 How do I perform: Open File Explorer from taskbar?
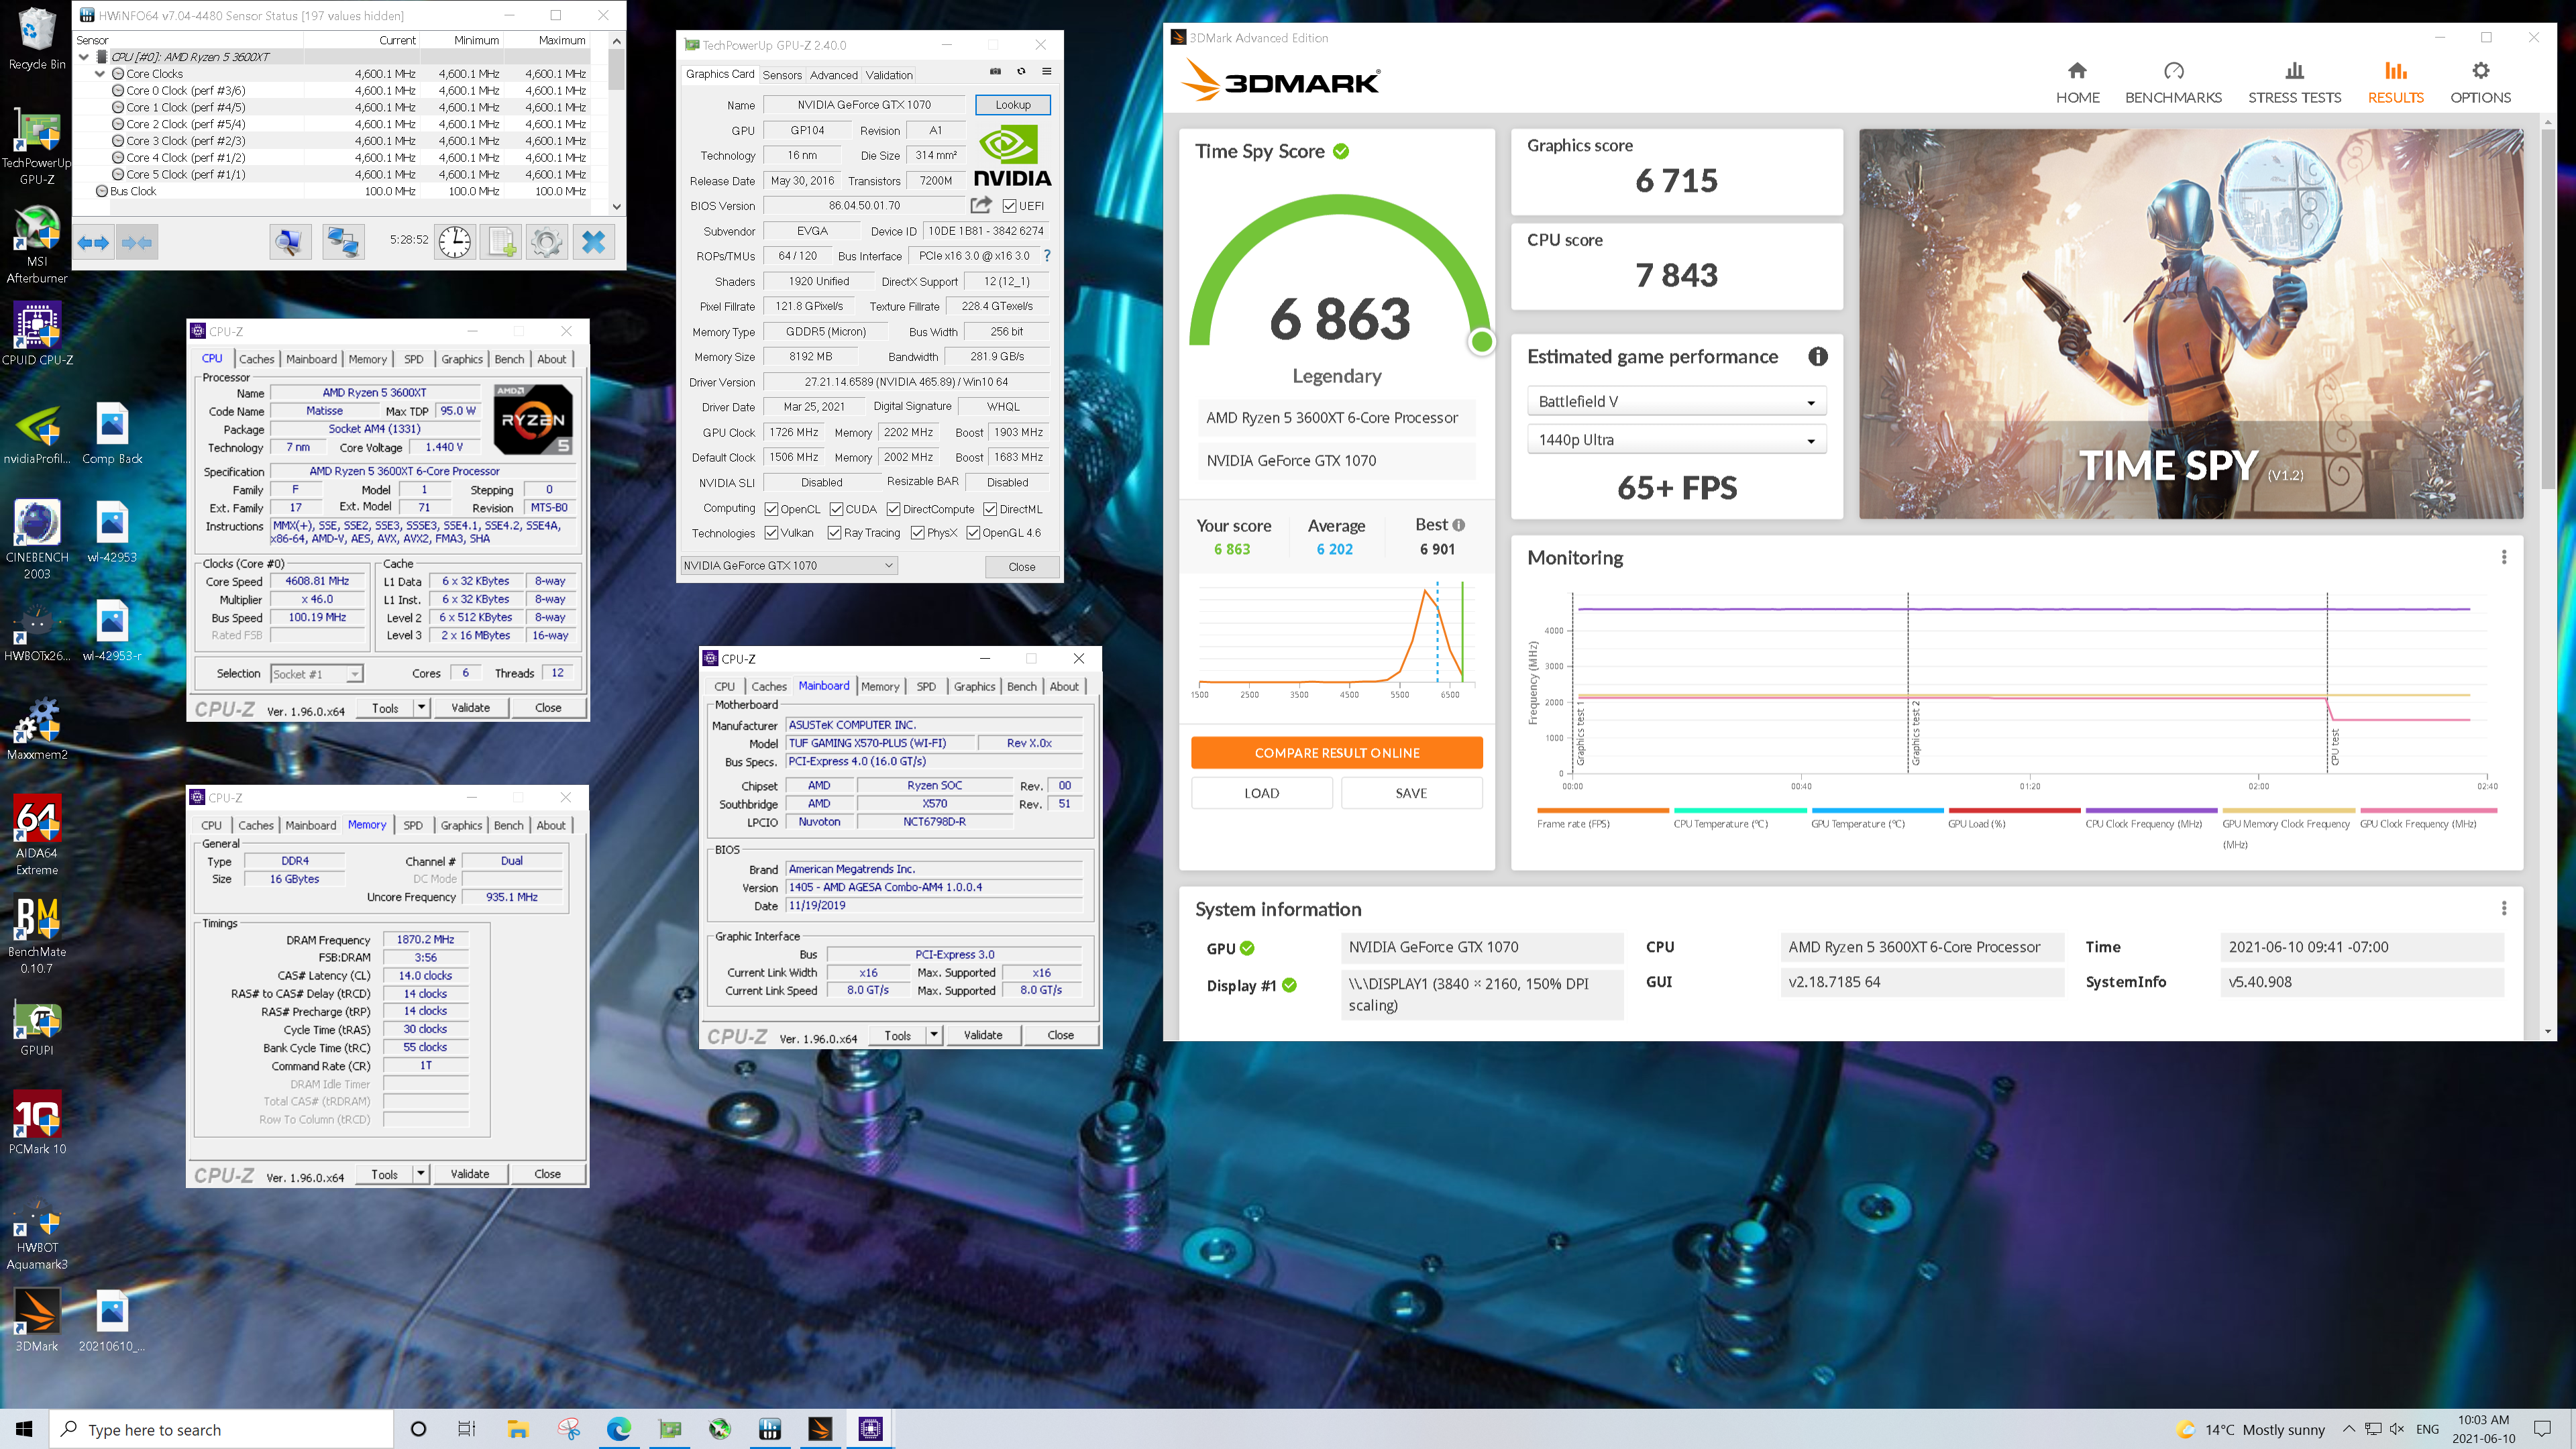click(517, 1429)
